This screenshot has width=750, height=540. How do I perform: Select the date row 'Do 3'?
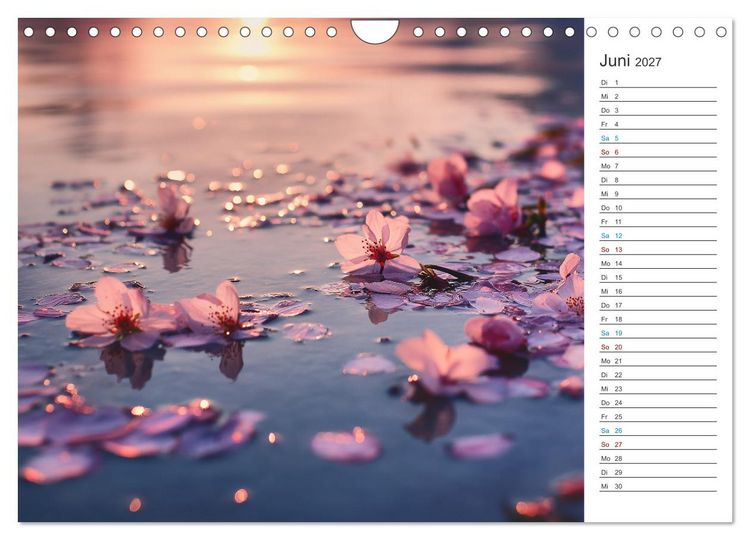pos(658,110)
